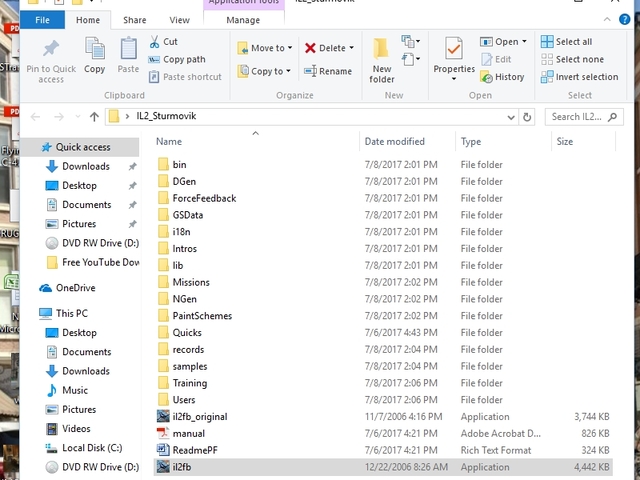Sort files by the Name column
640x480 pixels.
point(169,142)
